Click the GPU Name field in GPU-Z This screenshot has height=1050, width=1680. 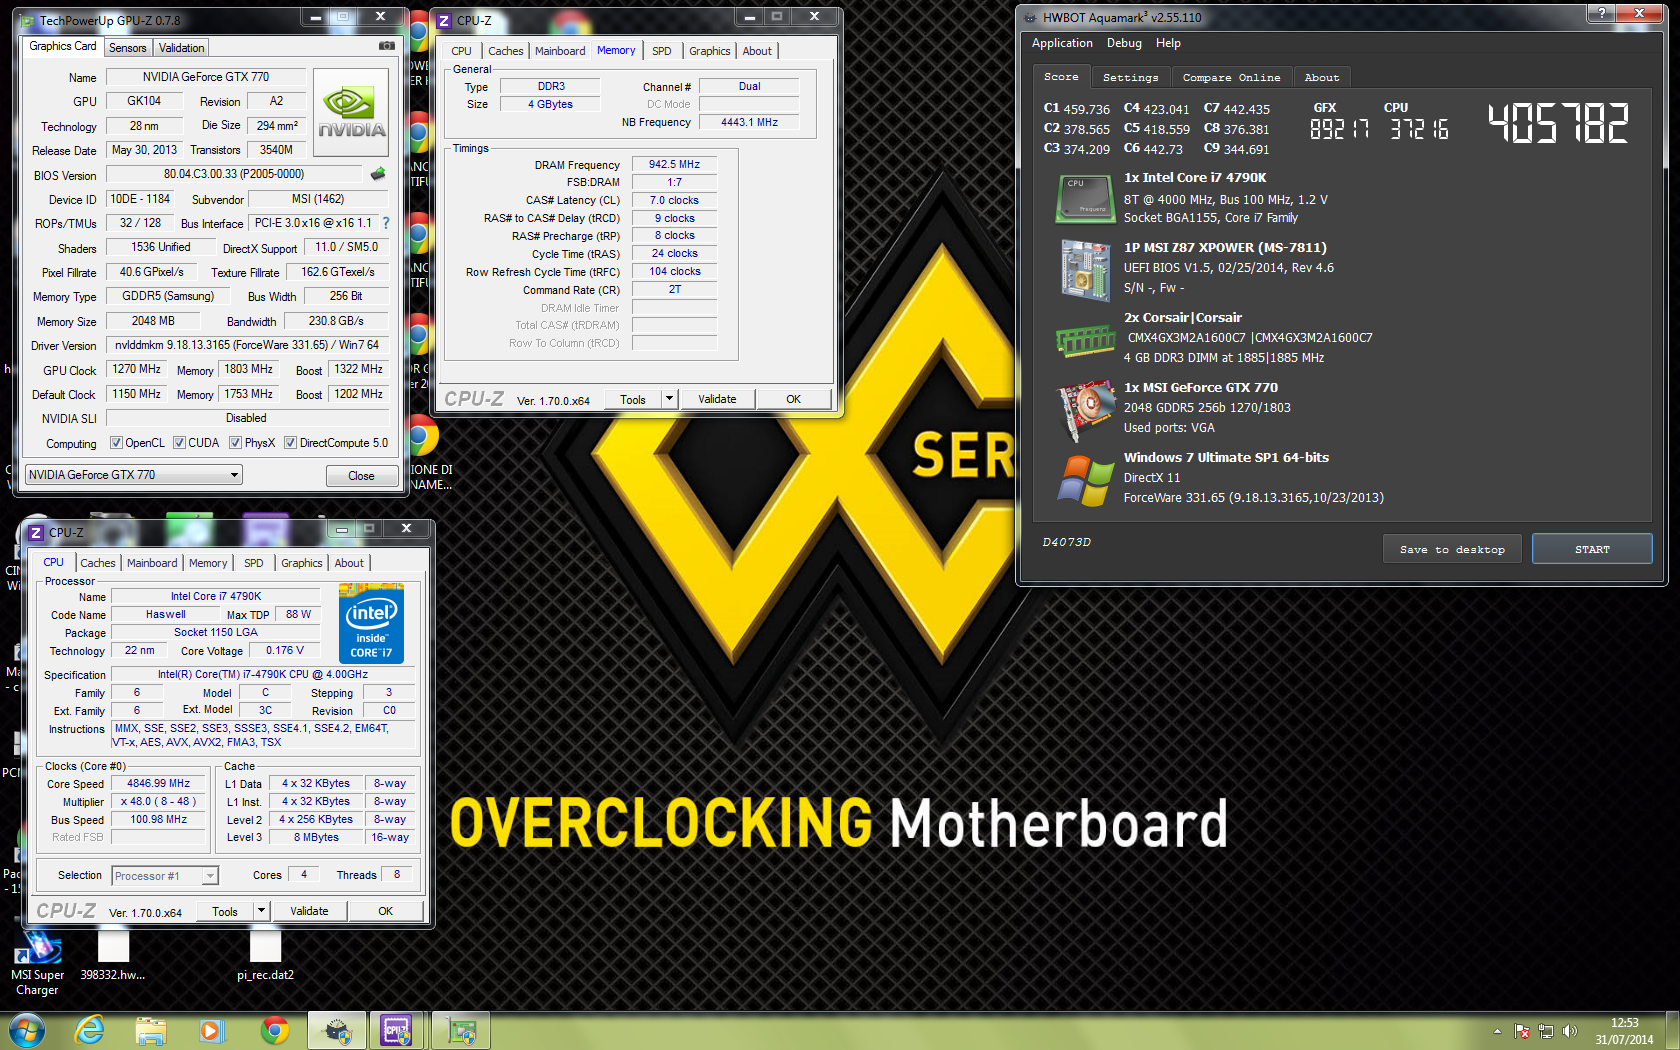point(205,77)
